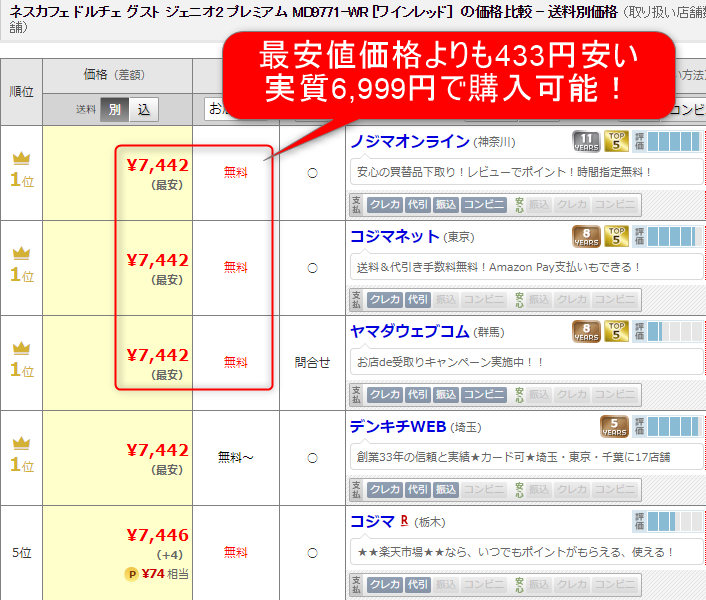The height and width of the screenshot is (600, 706).
Task: Click コジマネット ¥7,442 price
Action: tap(158, 260)
